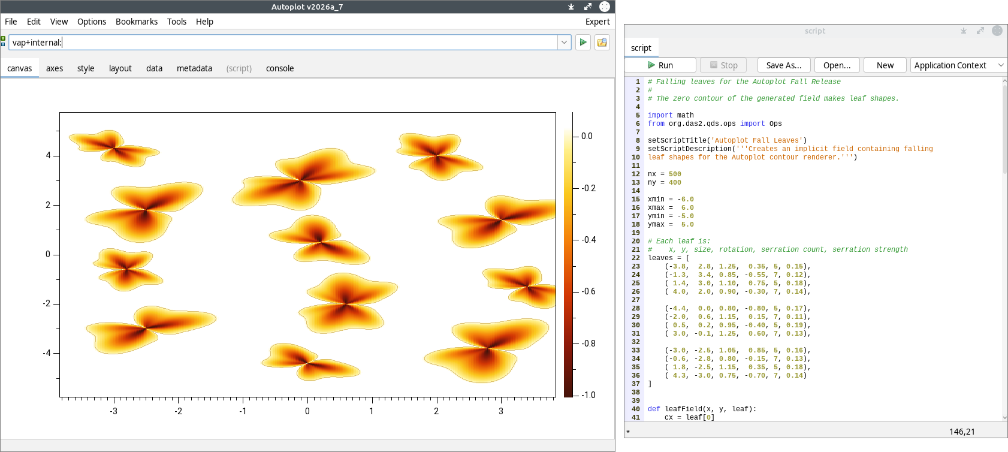Screen dimensions: 1008x452
Task: Open the Application Context dropdown
Action: (x=958, y=65)
